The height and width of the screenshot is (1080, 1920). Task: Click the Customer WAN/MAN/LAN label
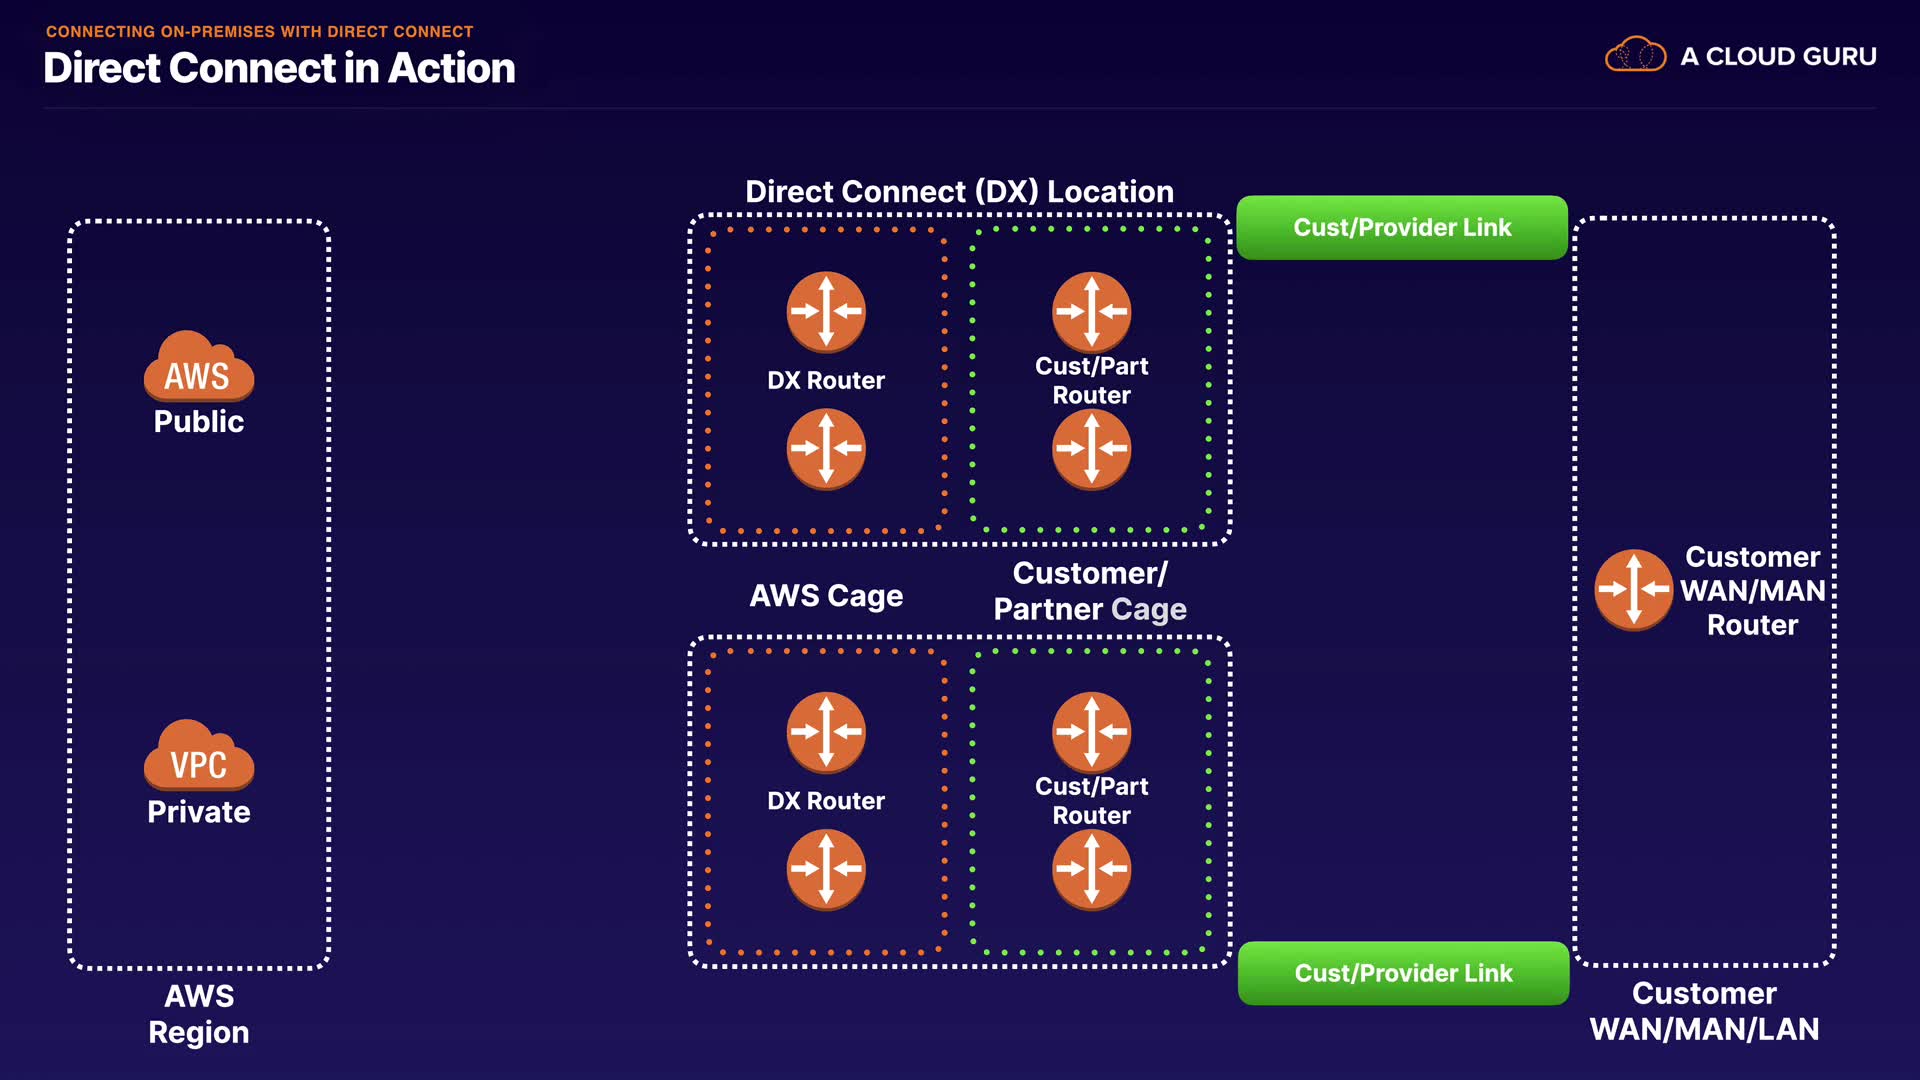point(1704,1011)
